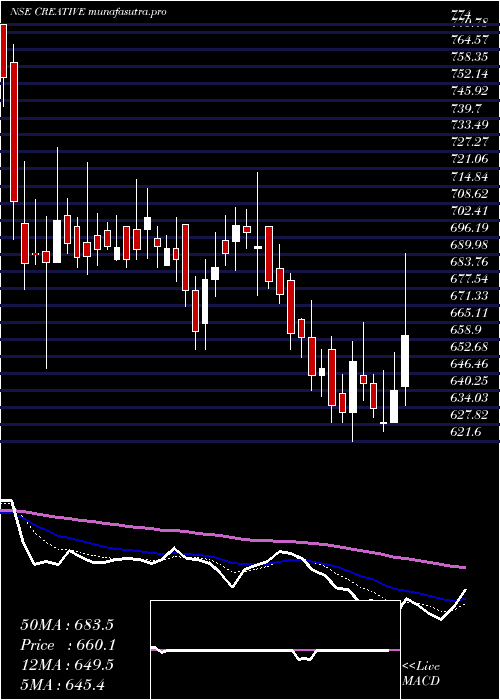Select the 733.49 price axis label
500x700 pixels.
(x=470, y=125)
